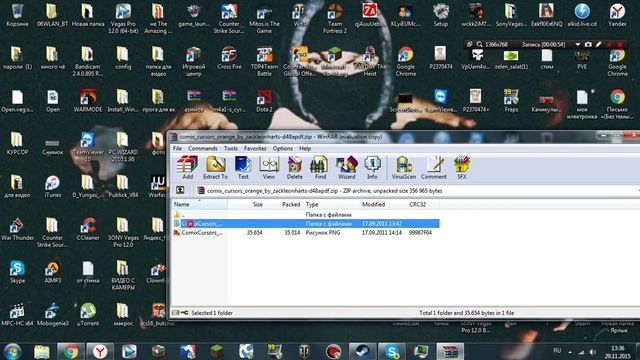The image size is (640, 360).
Task: Open Cross Fire desktop shortcut
Action: 229,58
